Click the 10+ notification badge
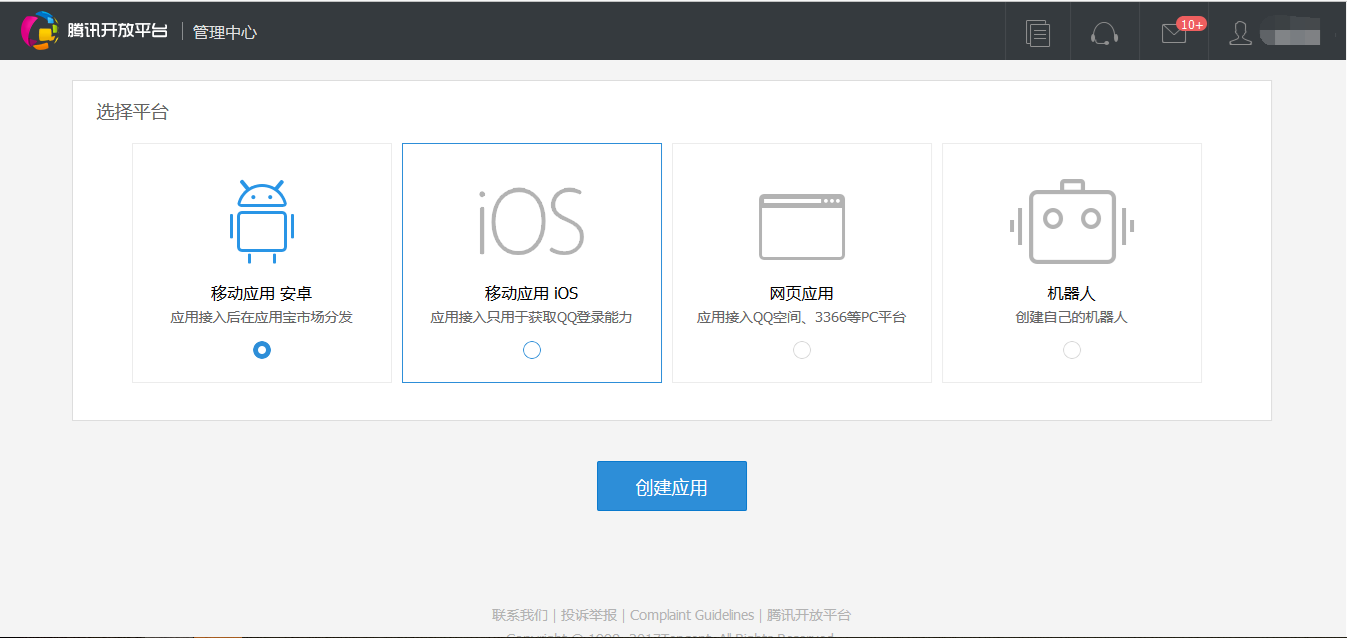The height and width of the screenshot is (638, 1347). [x=1191, y=24]
